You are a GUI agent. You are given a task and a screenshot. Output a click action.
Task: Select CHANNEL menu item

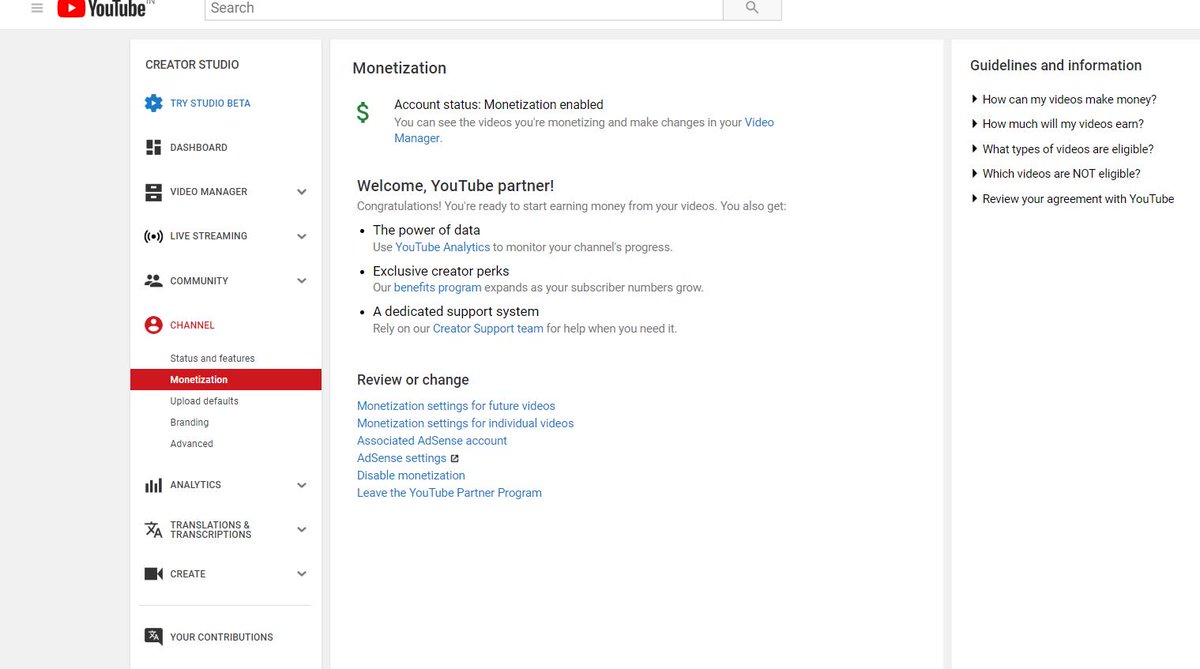click(x=192, y=325)
